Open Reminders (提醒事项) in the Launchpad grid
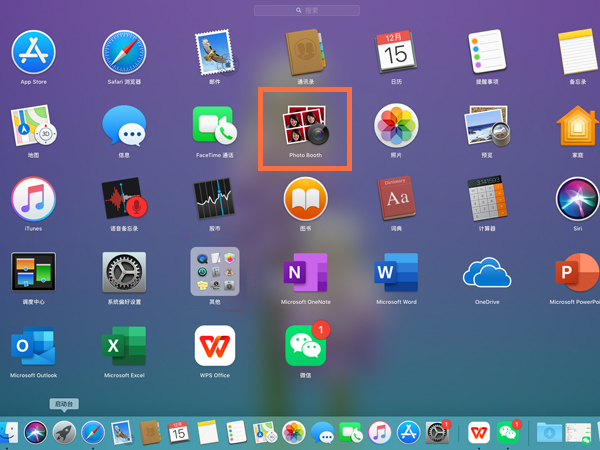 (487, 51)
